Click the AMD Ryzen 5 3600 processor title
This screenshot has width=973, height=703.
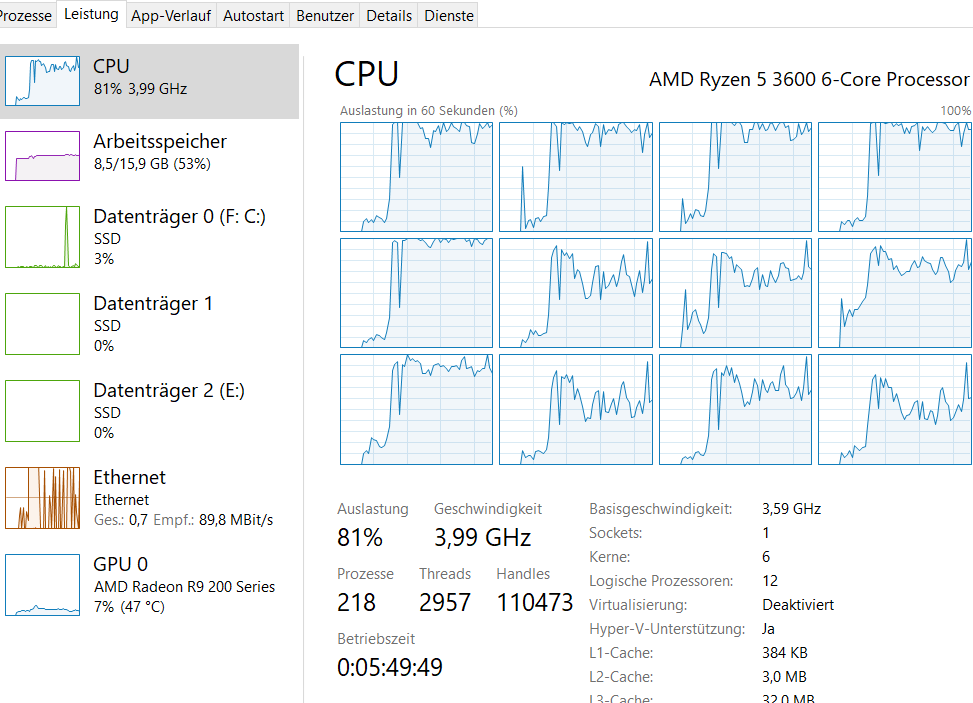point(808,79)
